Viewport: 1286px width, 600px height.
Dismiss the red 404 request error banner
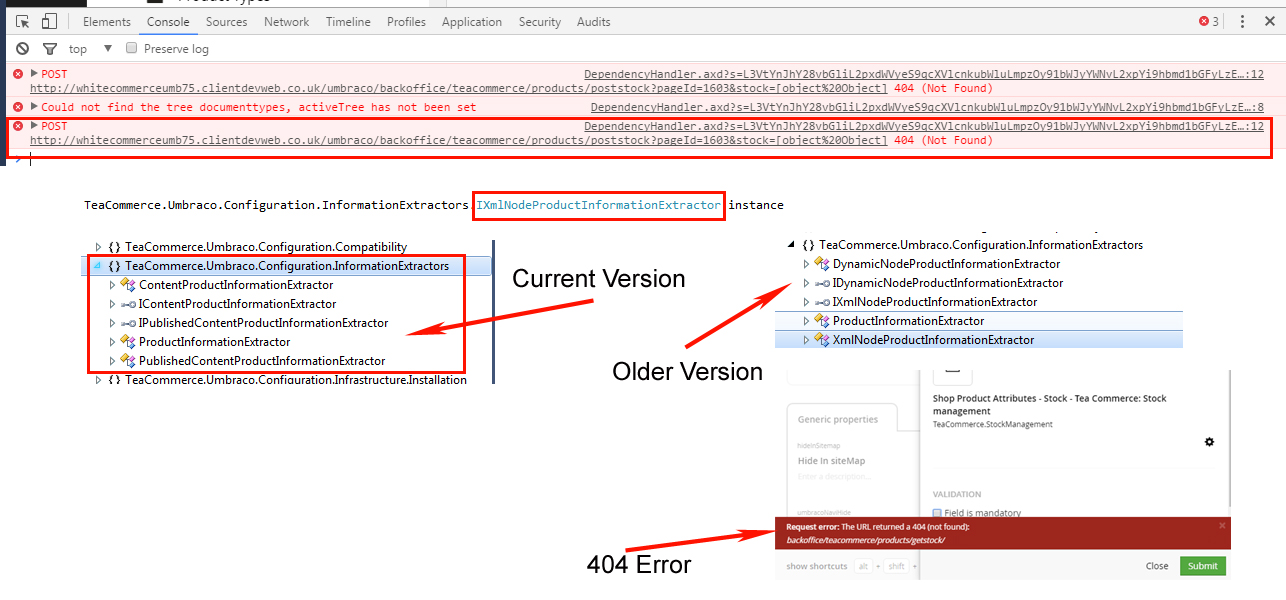[x=1221, y=526]
